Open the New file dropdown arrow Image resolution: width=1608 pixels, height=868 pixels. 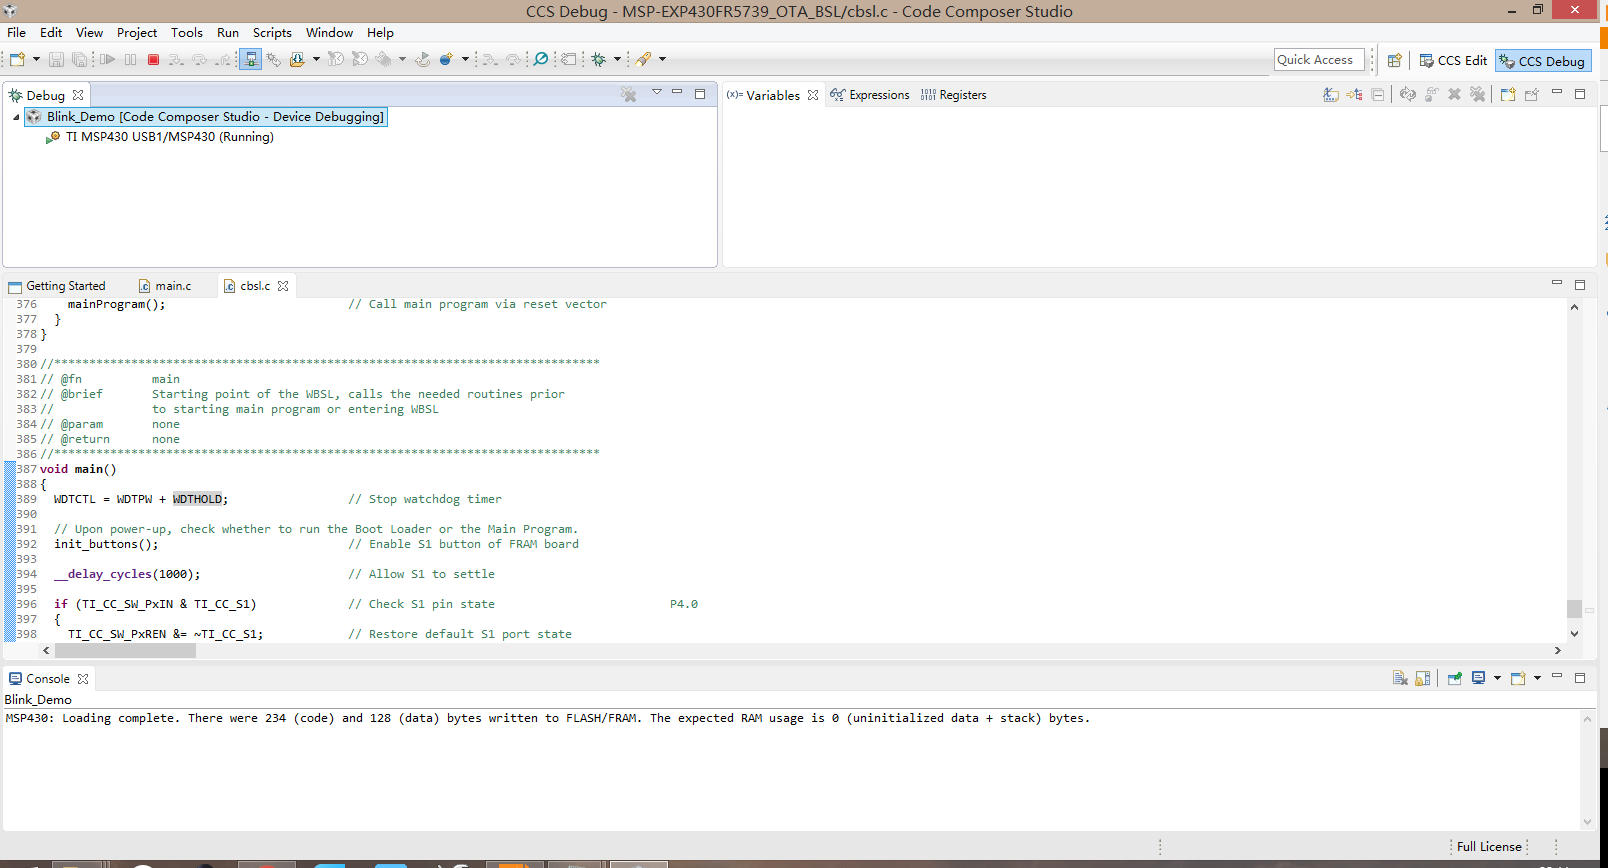point(36,60)
